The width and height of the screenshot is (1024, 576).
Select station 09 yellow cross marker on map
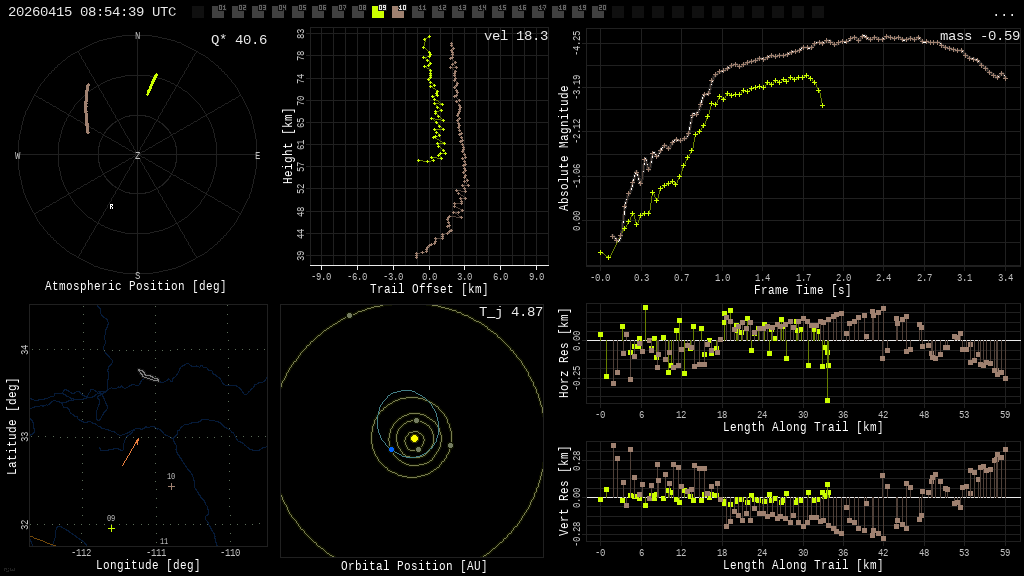pos(111,528)
